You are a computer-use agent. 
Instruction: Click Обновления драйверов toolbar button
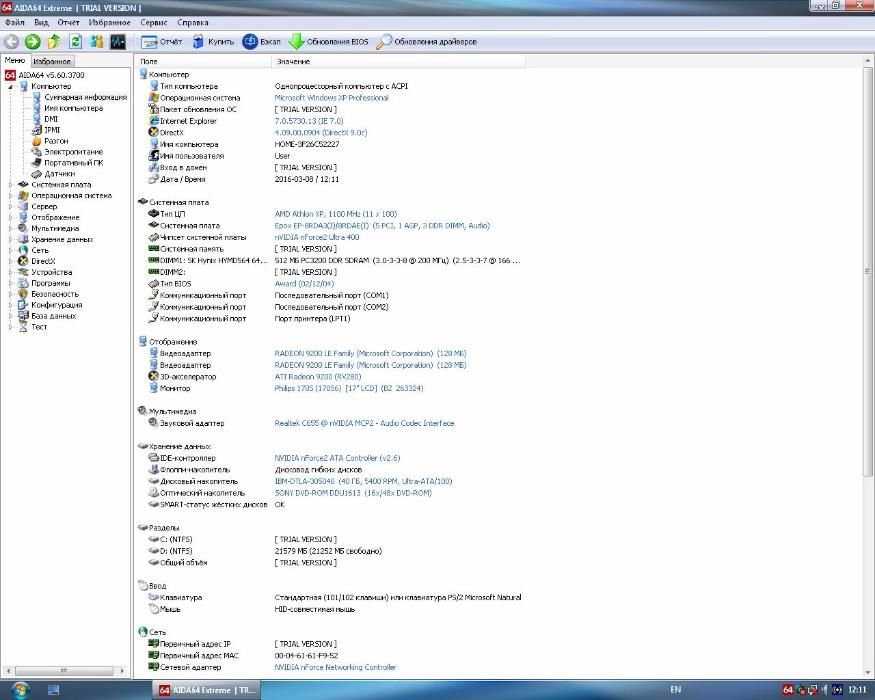coord(427,42)
